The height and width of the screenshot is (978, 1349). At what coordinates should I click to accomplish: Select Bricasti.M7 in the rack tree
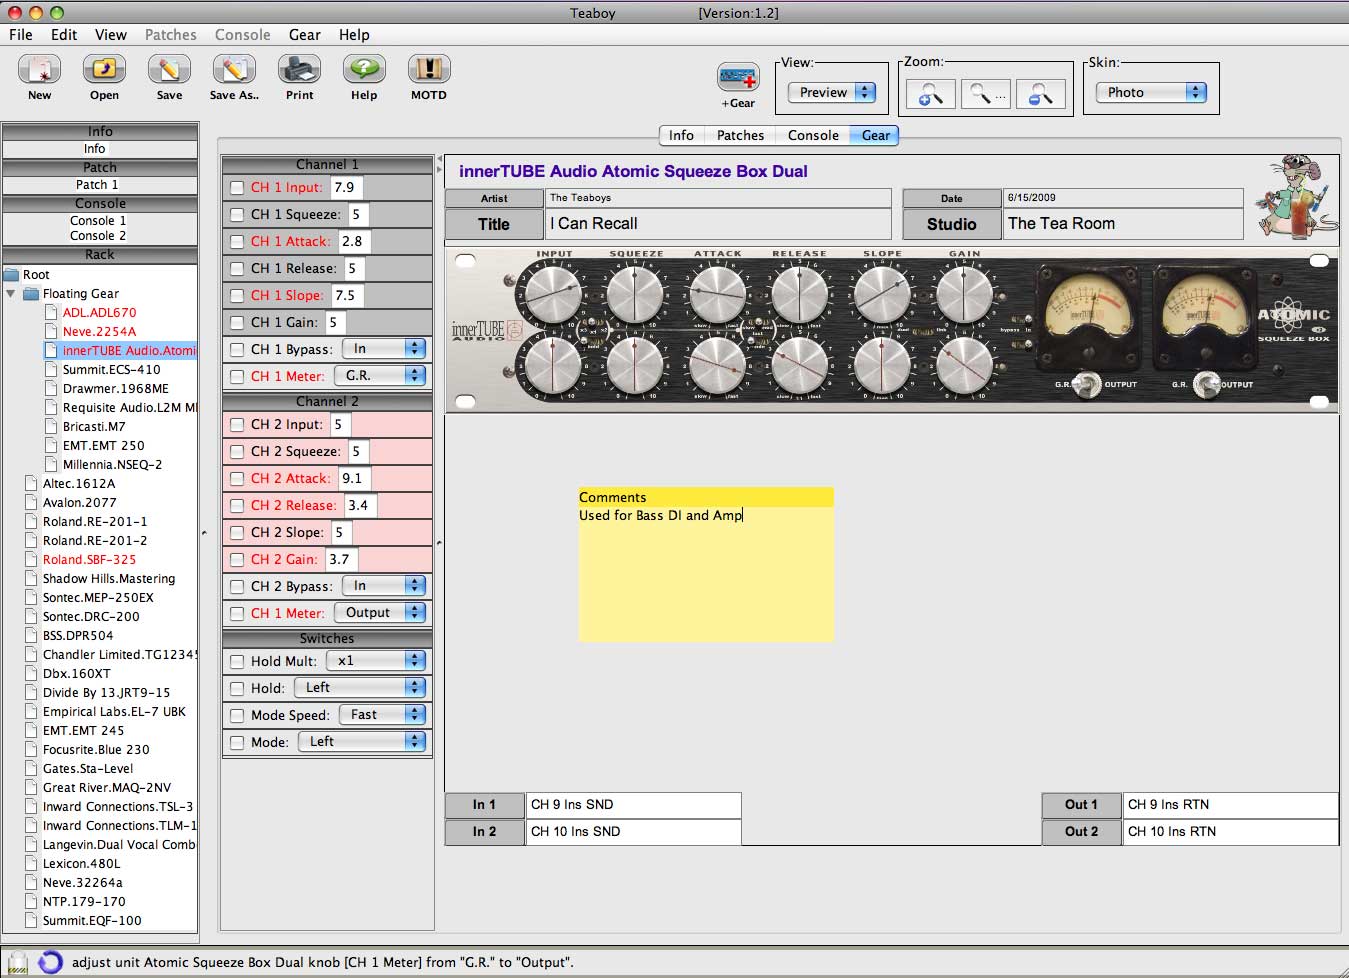click(x=94, y=427)
